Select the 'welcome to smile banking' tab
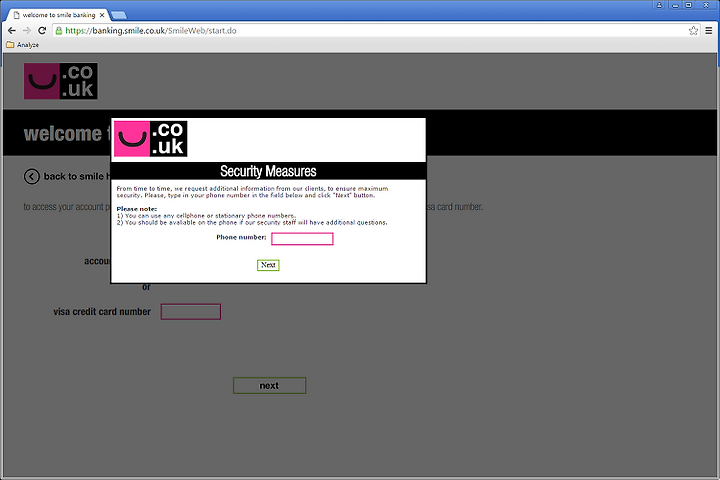The height and width of the screenshot is (480, 720). (x=59, y=15)
